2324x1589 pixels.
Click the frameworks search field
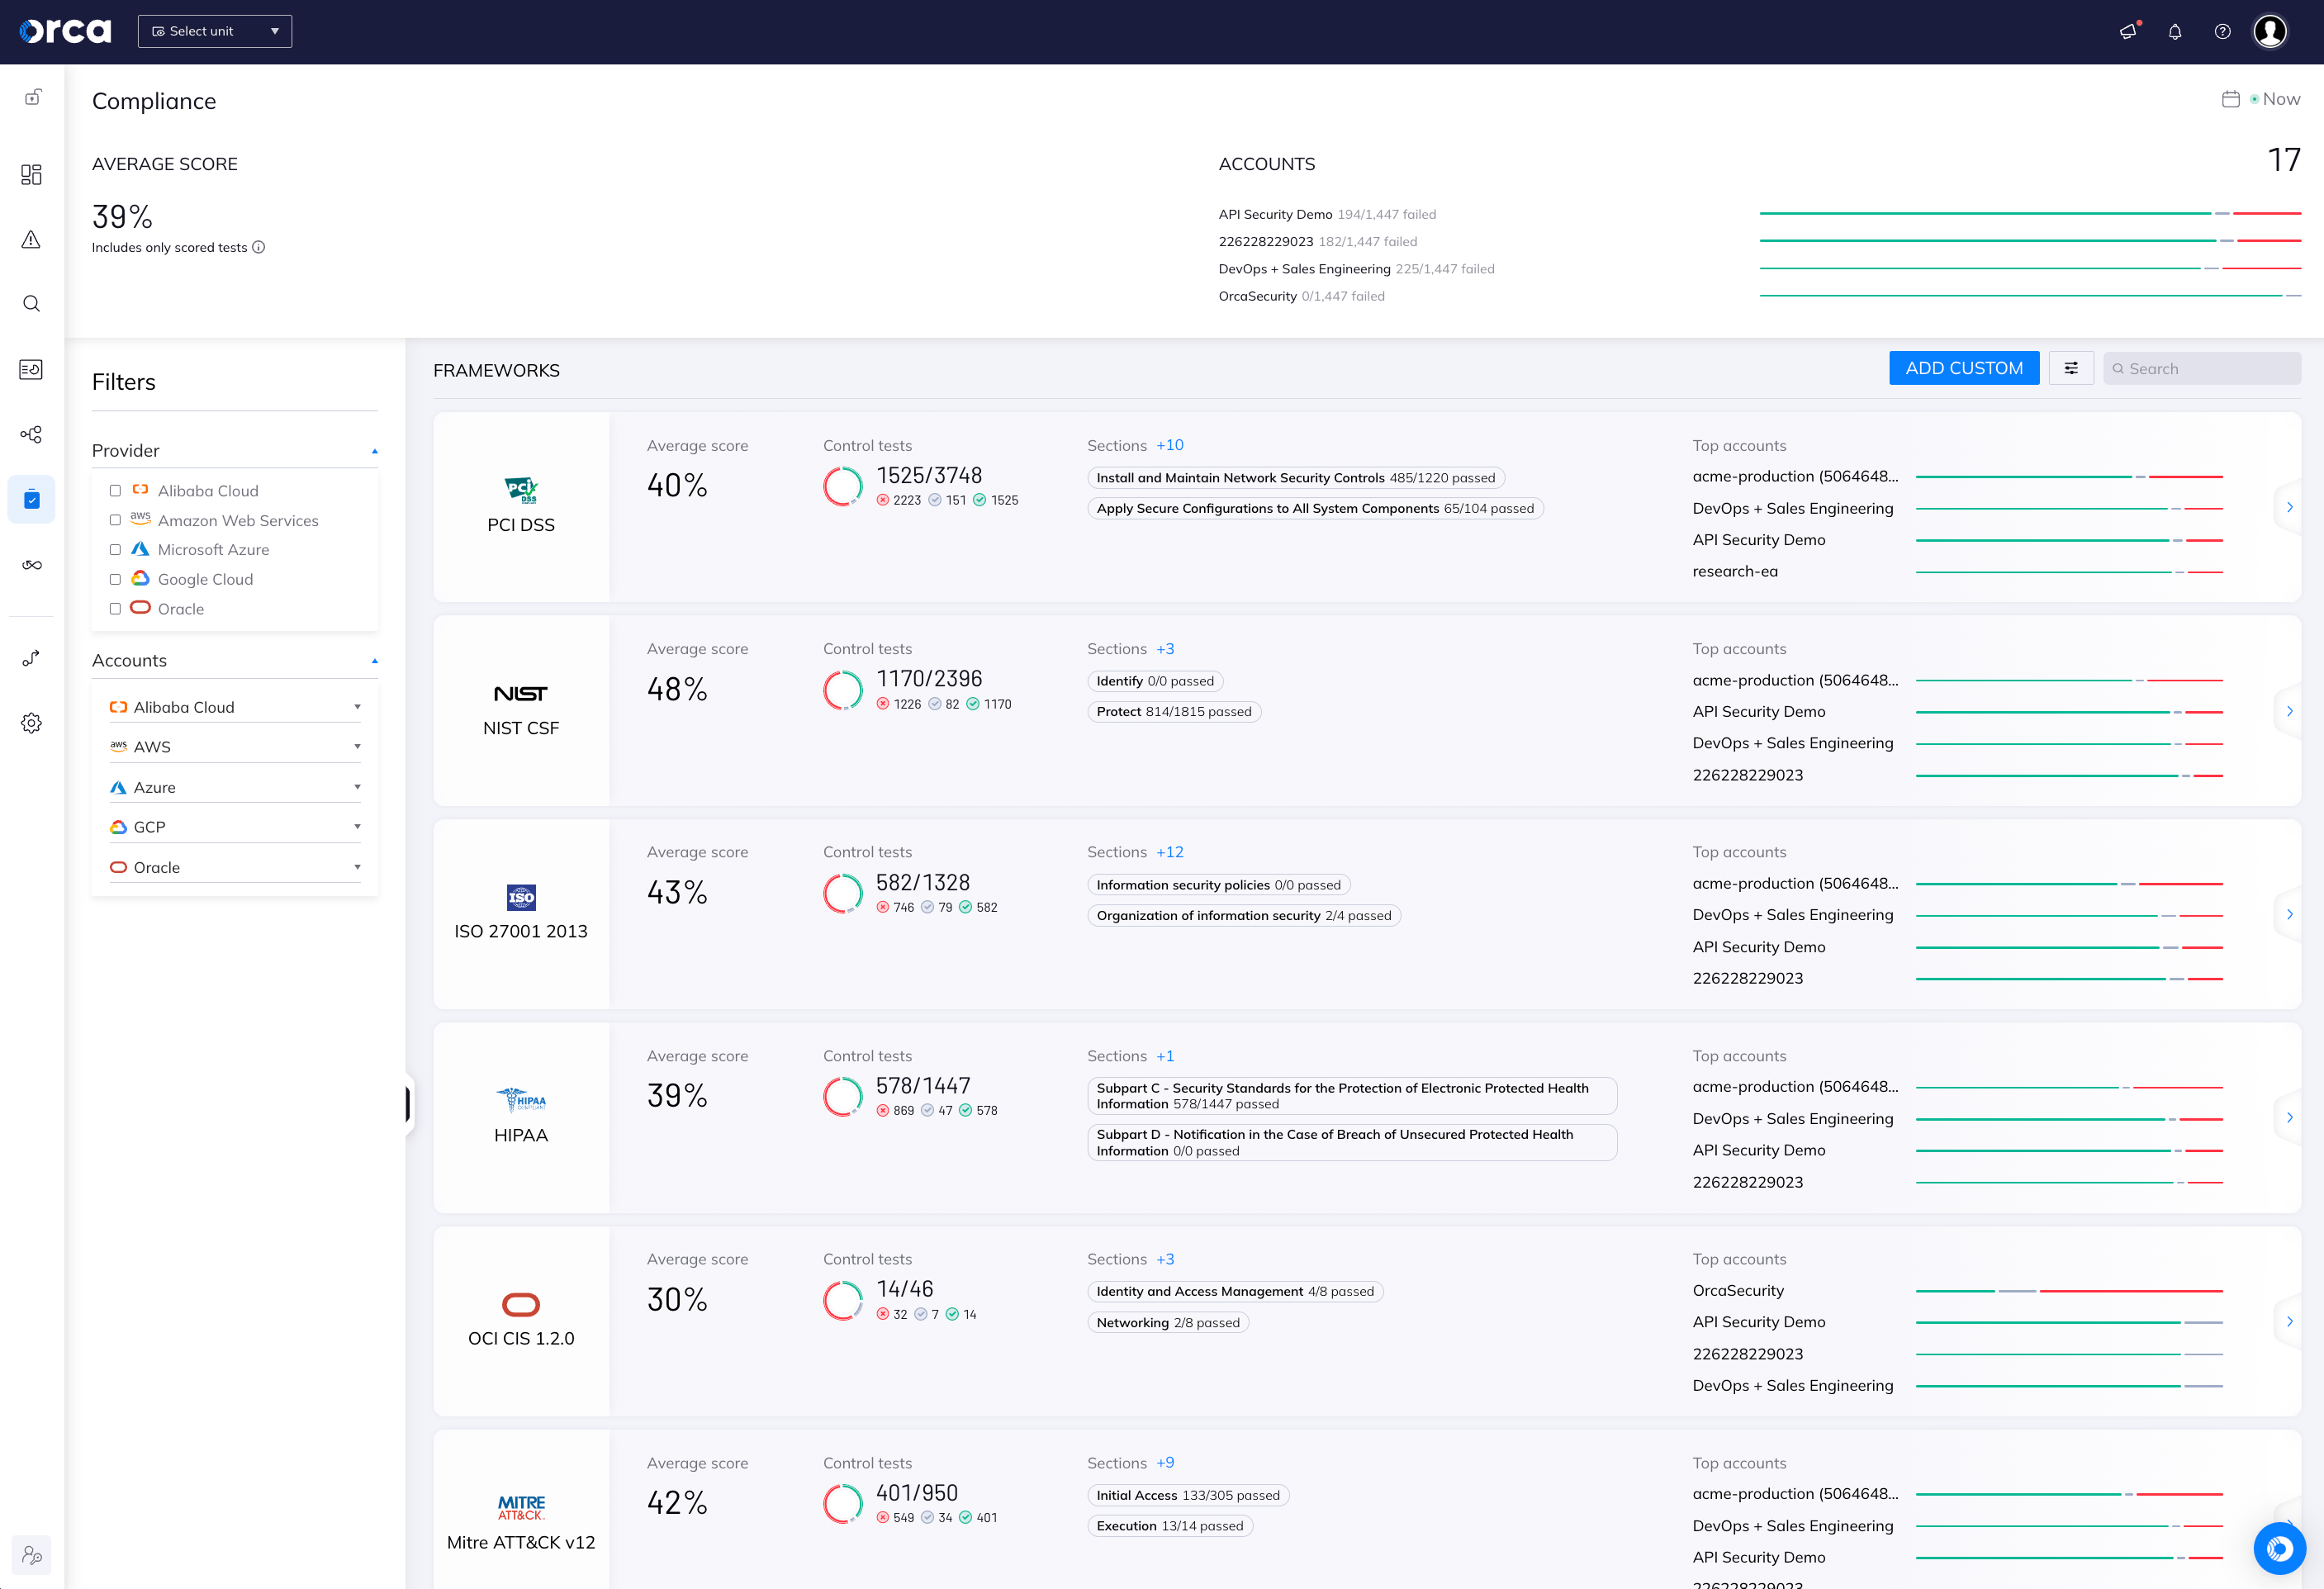2200,368
